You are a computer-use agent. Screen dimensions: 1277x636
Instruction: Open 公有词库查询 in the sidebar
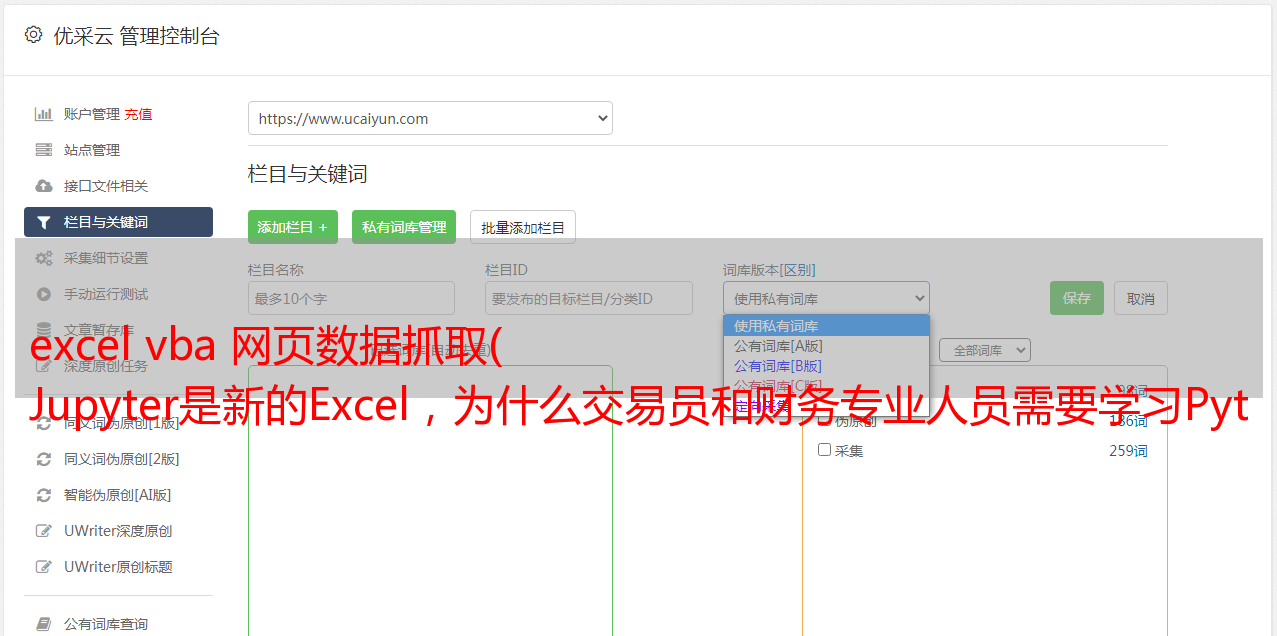point(106,624)
